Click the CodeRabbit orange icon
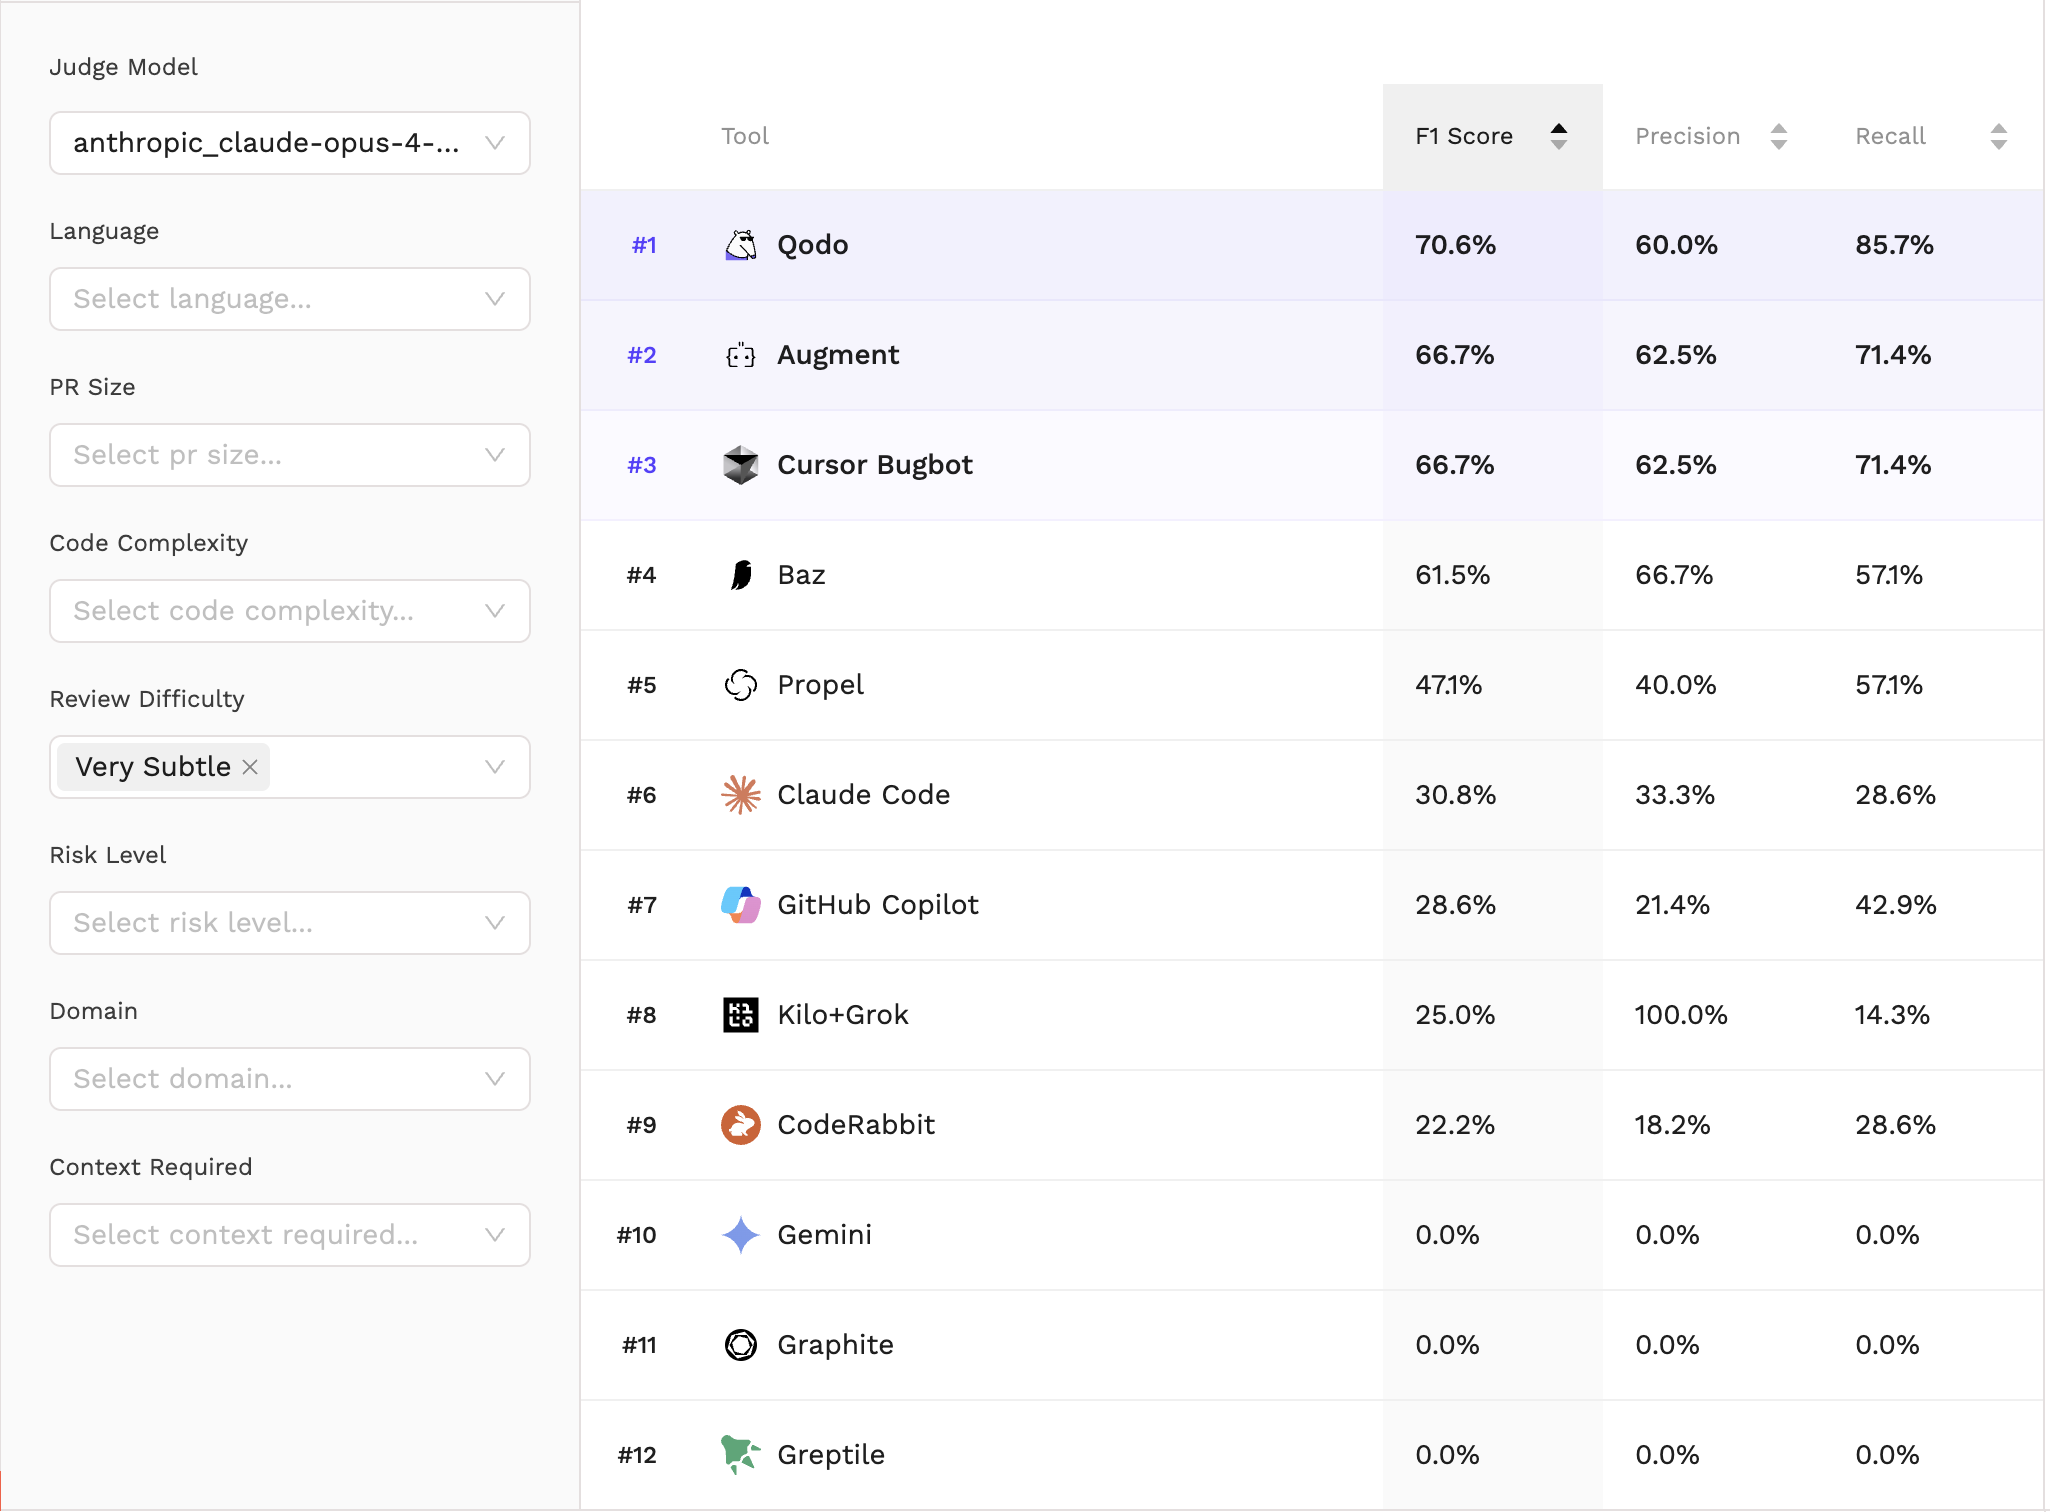Image resolution: width=2050 pixels, height=1512 pixels. click(x=740, y=1125)
